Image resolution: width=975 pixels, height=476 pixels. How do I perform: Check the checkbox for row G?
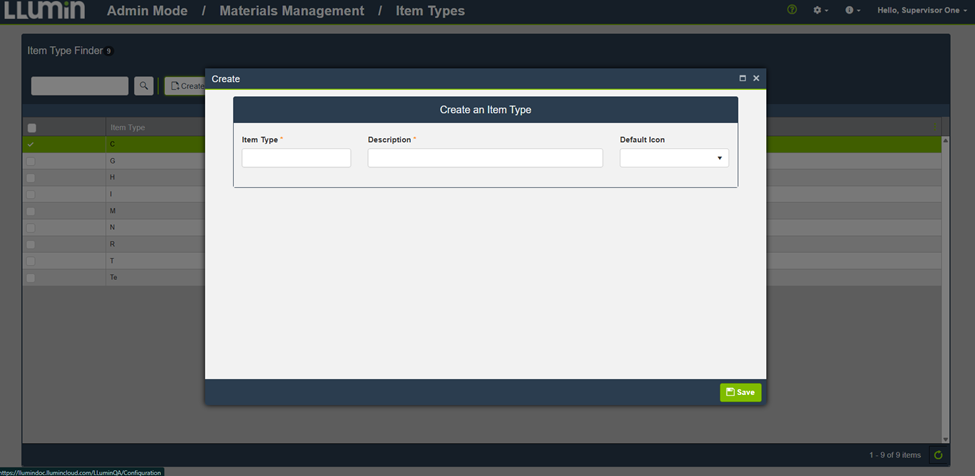tap(31, 161)
